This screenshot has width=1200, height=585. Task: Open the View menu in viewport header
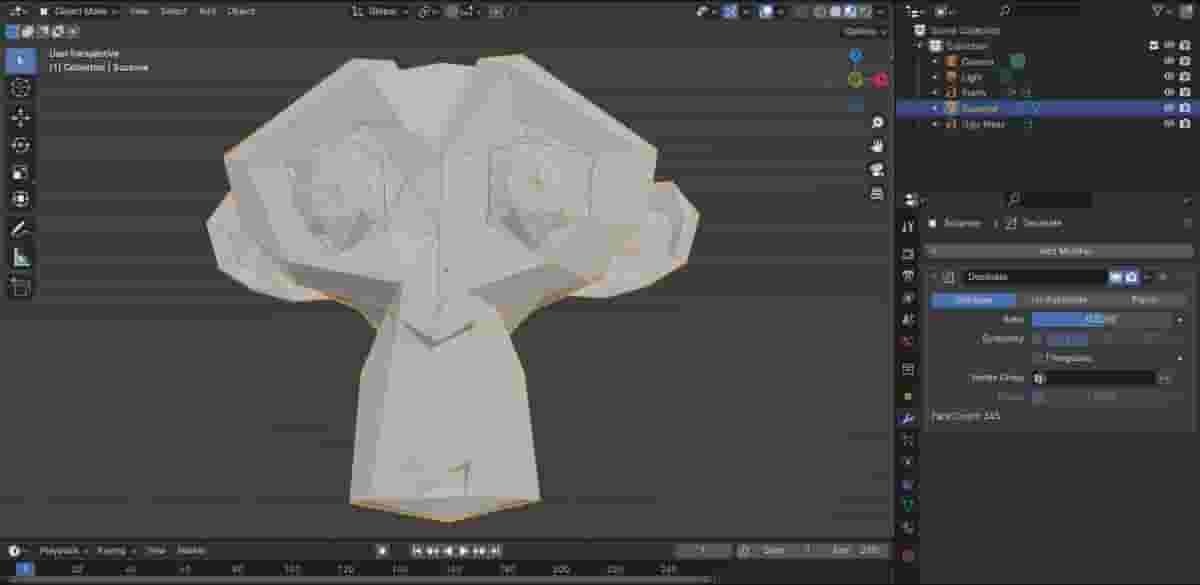click(139, 11)
